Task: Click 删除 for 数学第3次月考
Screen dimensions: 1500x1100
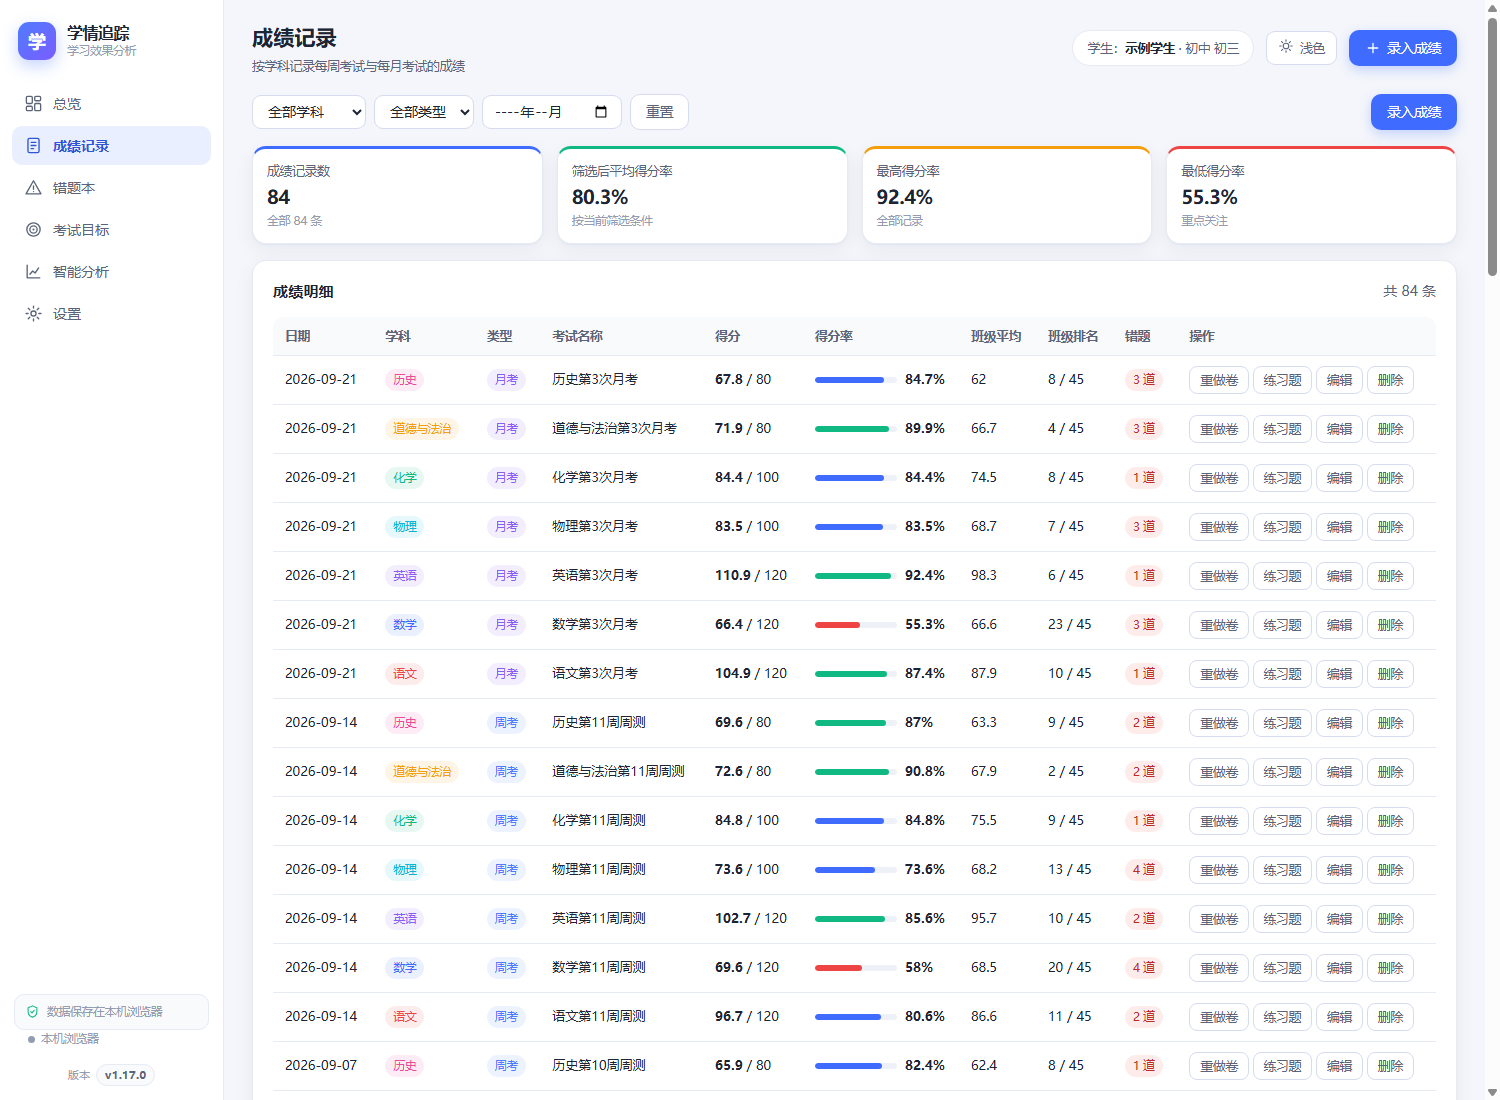Action: [1390, 625]
